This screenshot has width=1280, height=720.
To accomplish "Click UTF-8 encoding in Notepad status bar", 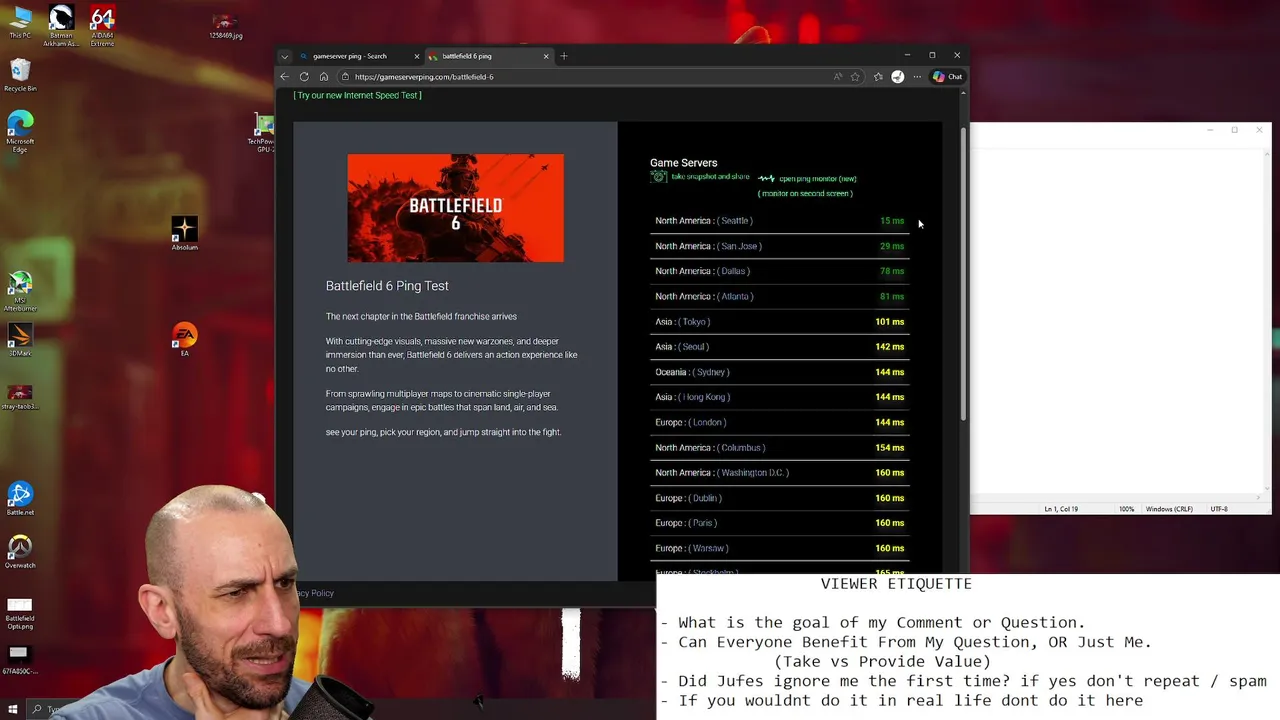I will [x=1219, y=509].
